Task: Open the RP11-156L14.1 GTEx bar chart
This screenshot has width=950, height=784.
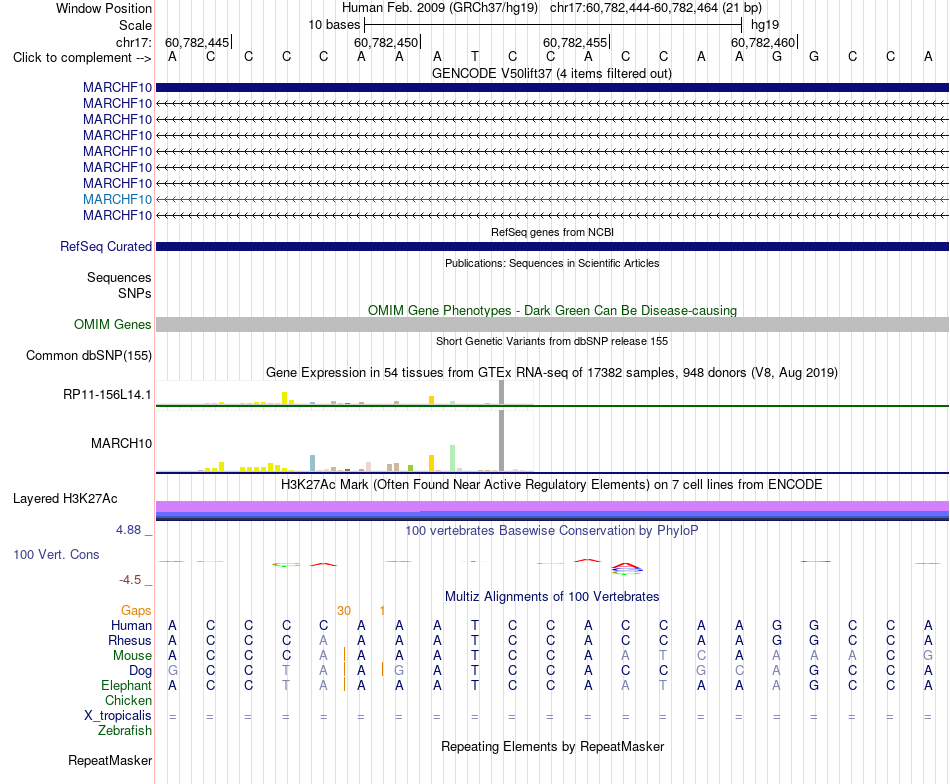Action: pos(345,393)
